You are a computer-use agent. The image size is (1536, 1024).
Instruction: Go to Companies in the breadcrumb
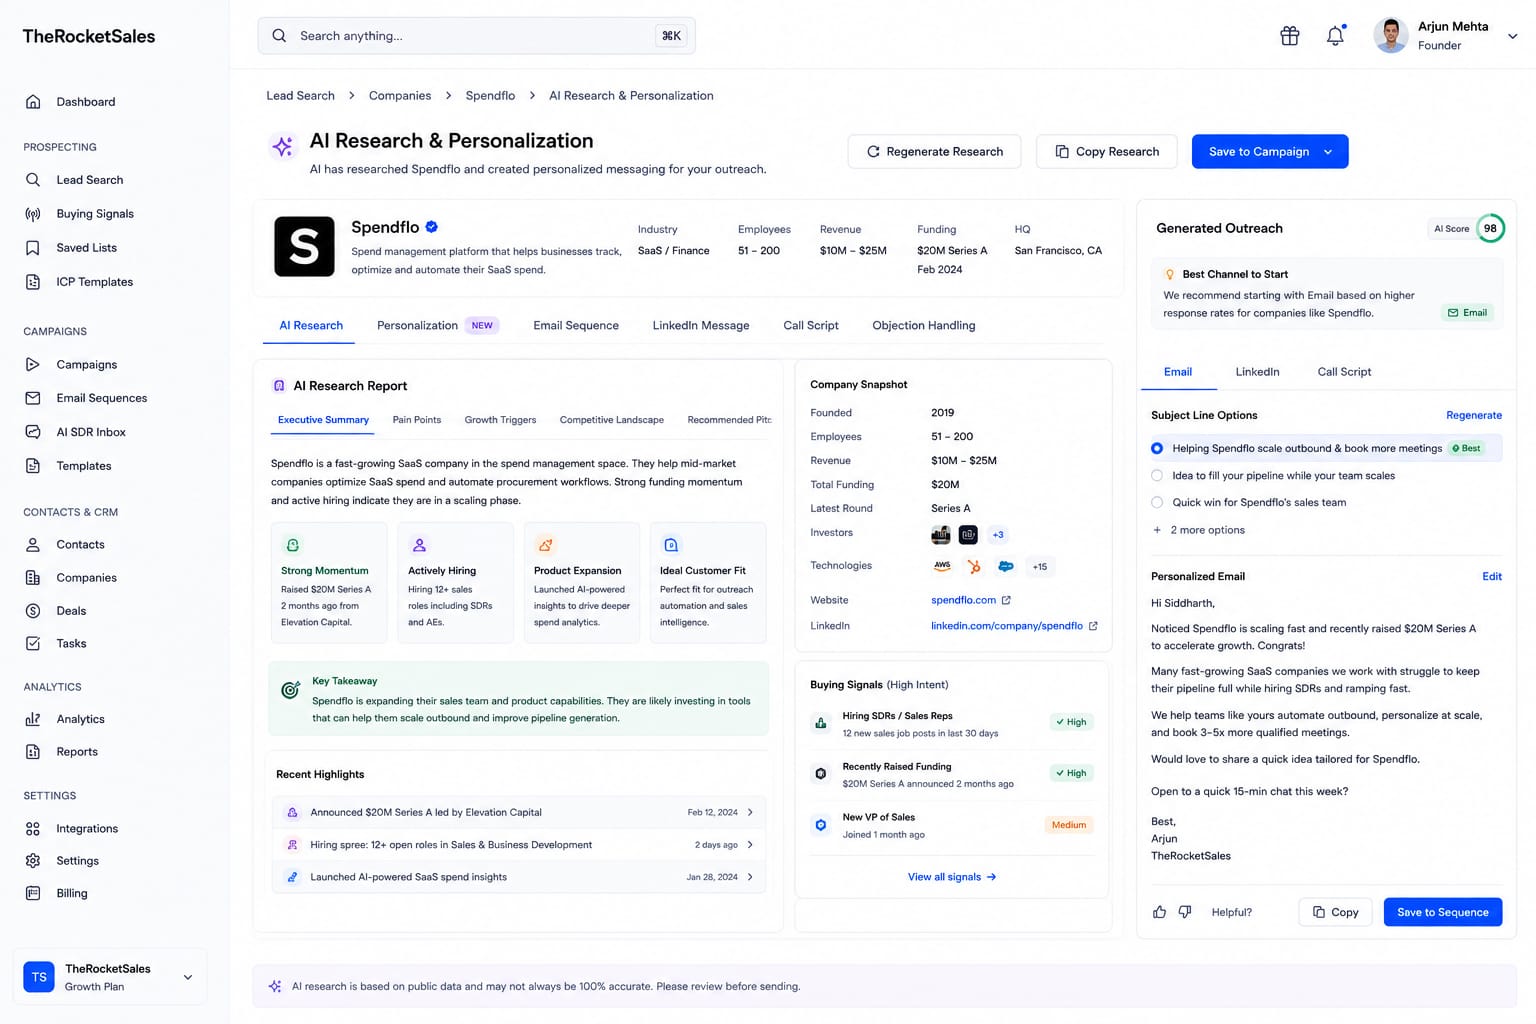coord(400,96)
